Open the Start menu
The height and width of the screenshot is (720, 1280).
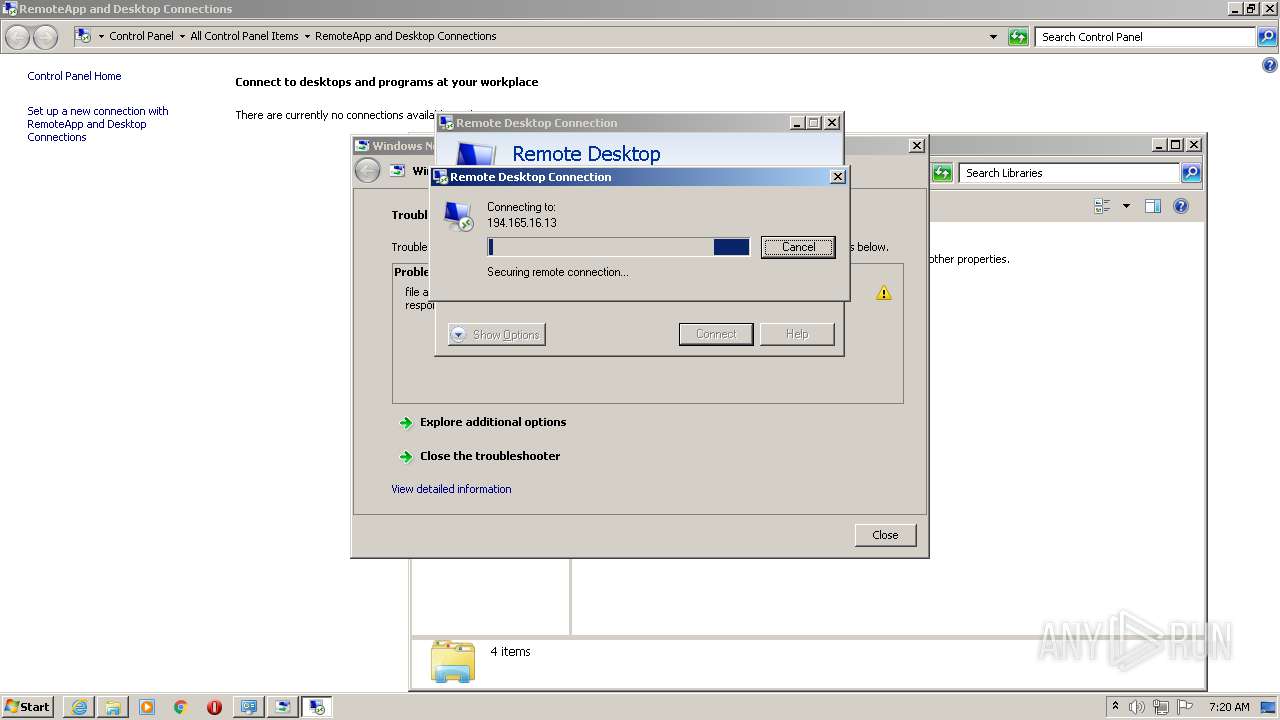click(x=27, y=707)
